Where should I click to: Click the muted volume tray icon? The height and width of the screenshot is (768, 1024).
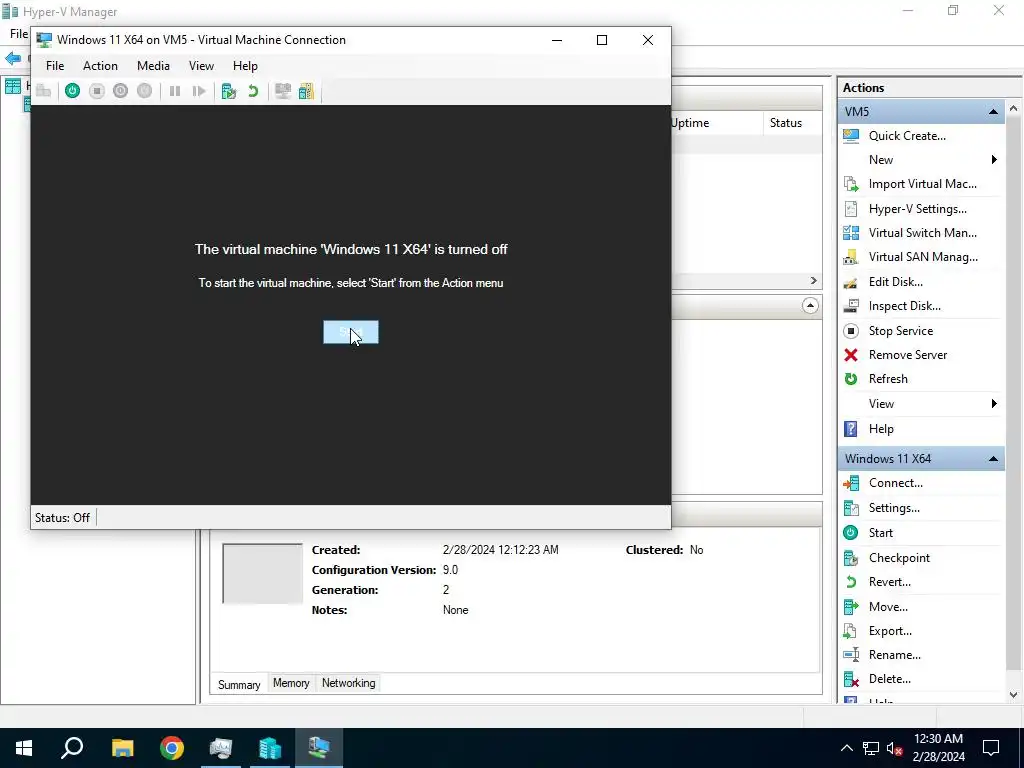click(x=894, y=748)
